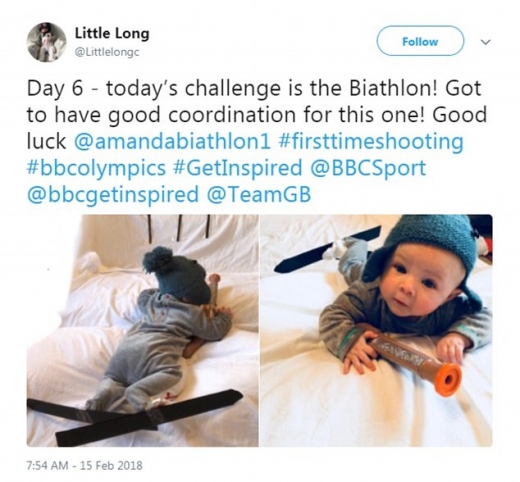
Task: Open the @amandabiathlon1 mention
Action: tap(172, 141)
